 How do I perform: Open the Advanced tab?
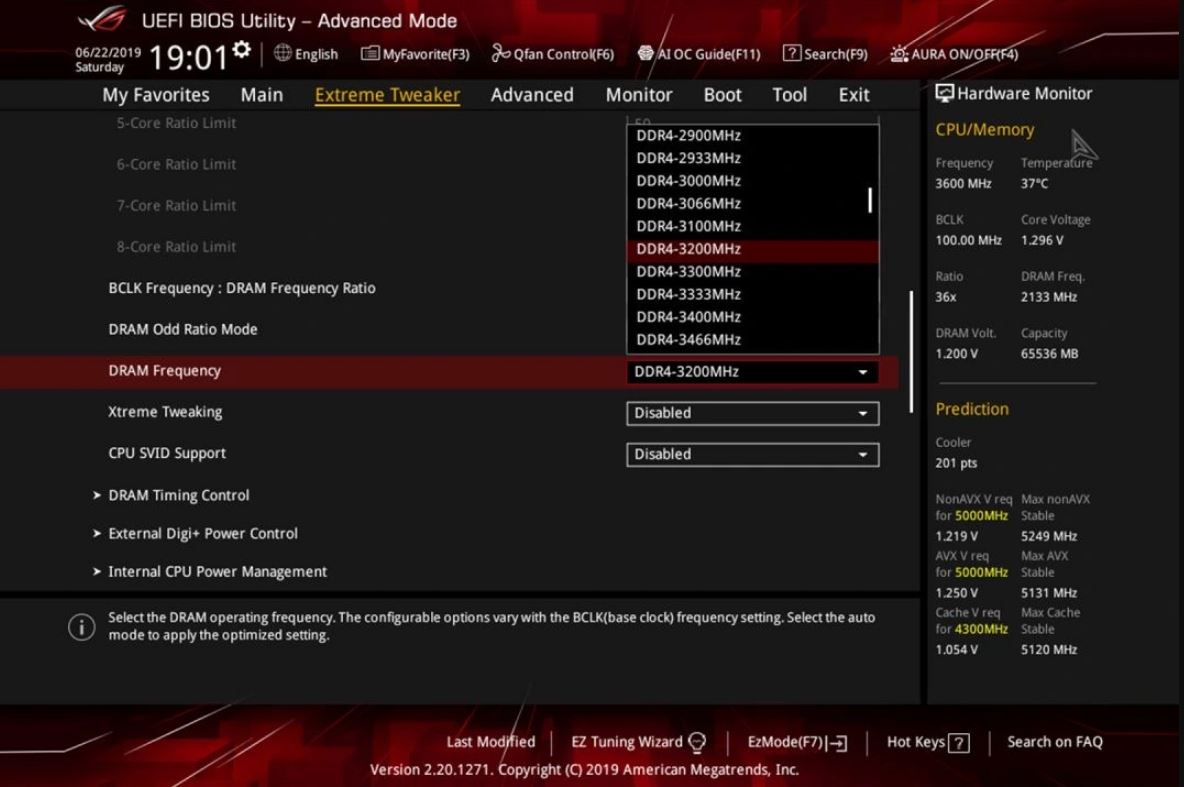(532, 95)
